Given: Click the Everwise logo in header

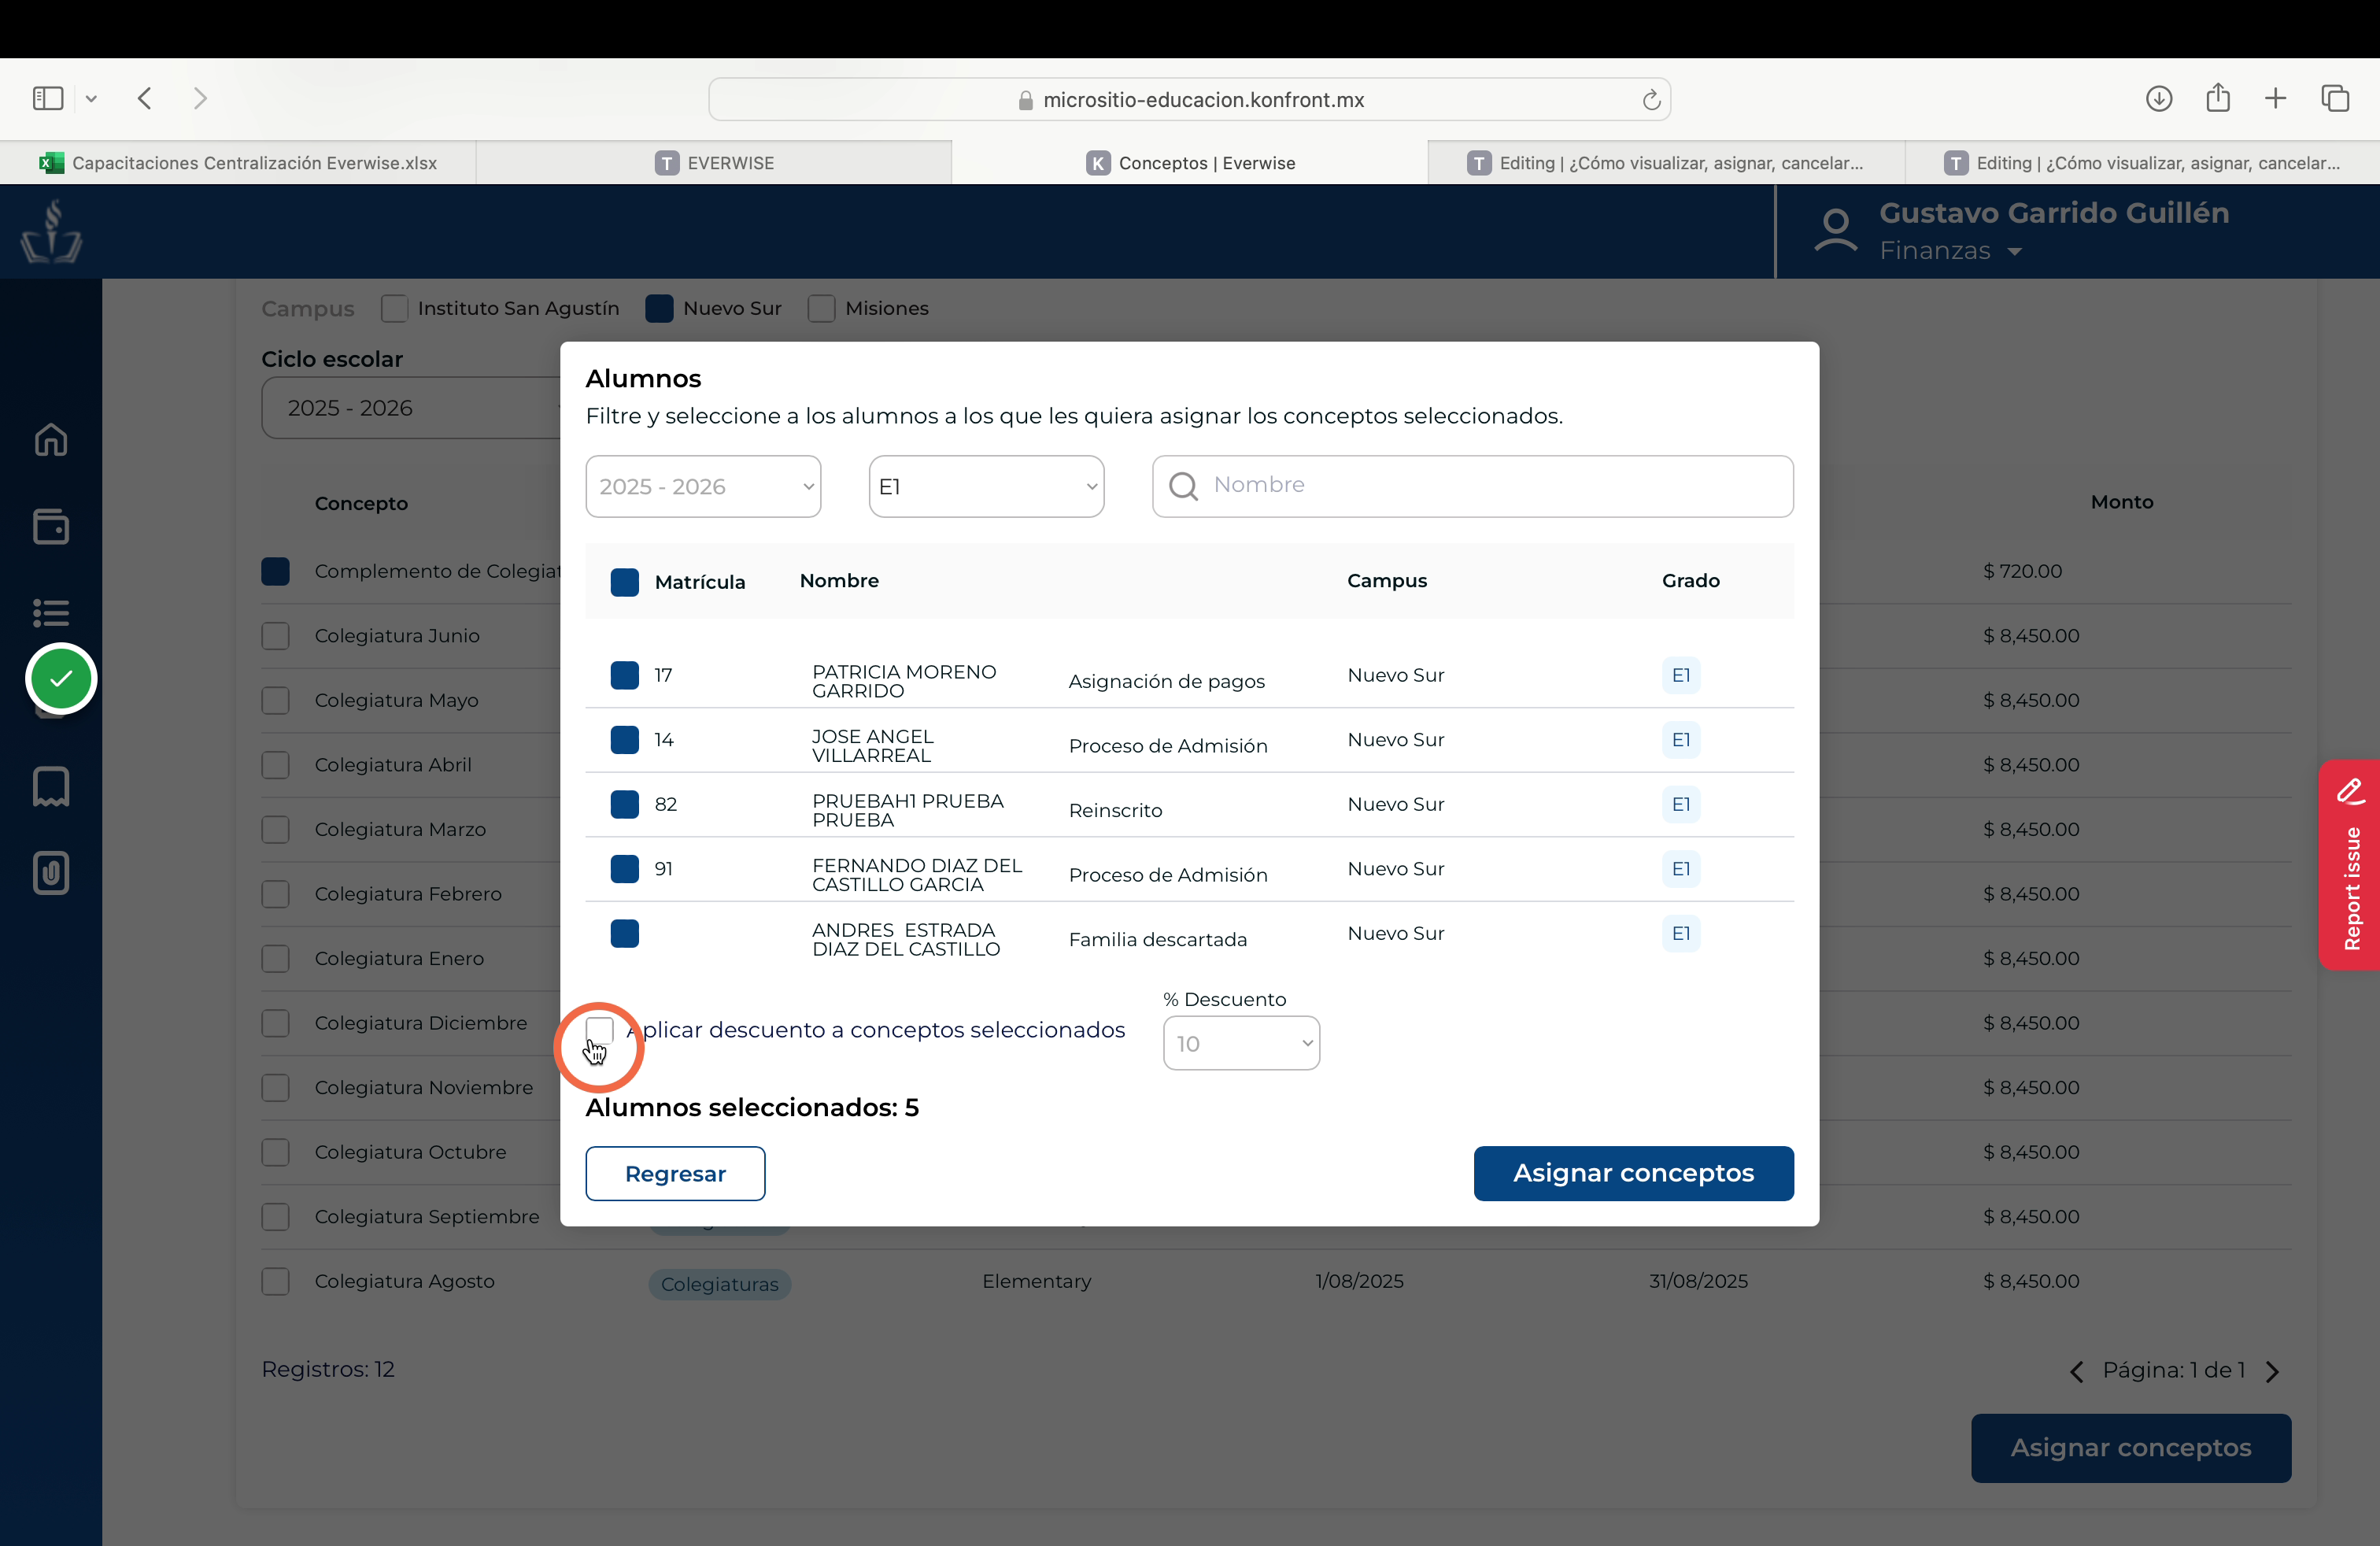Looking at the screenshot, I should click(x=51, y=232).
